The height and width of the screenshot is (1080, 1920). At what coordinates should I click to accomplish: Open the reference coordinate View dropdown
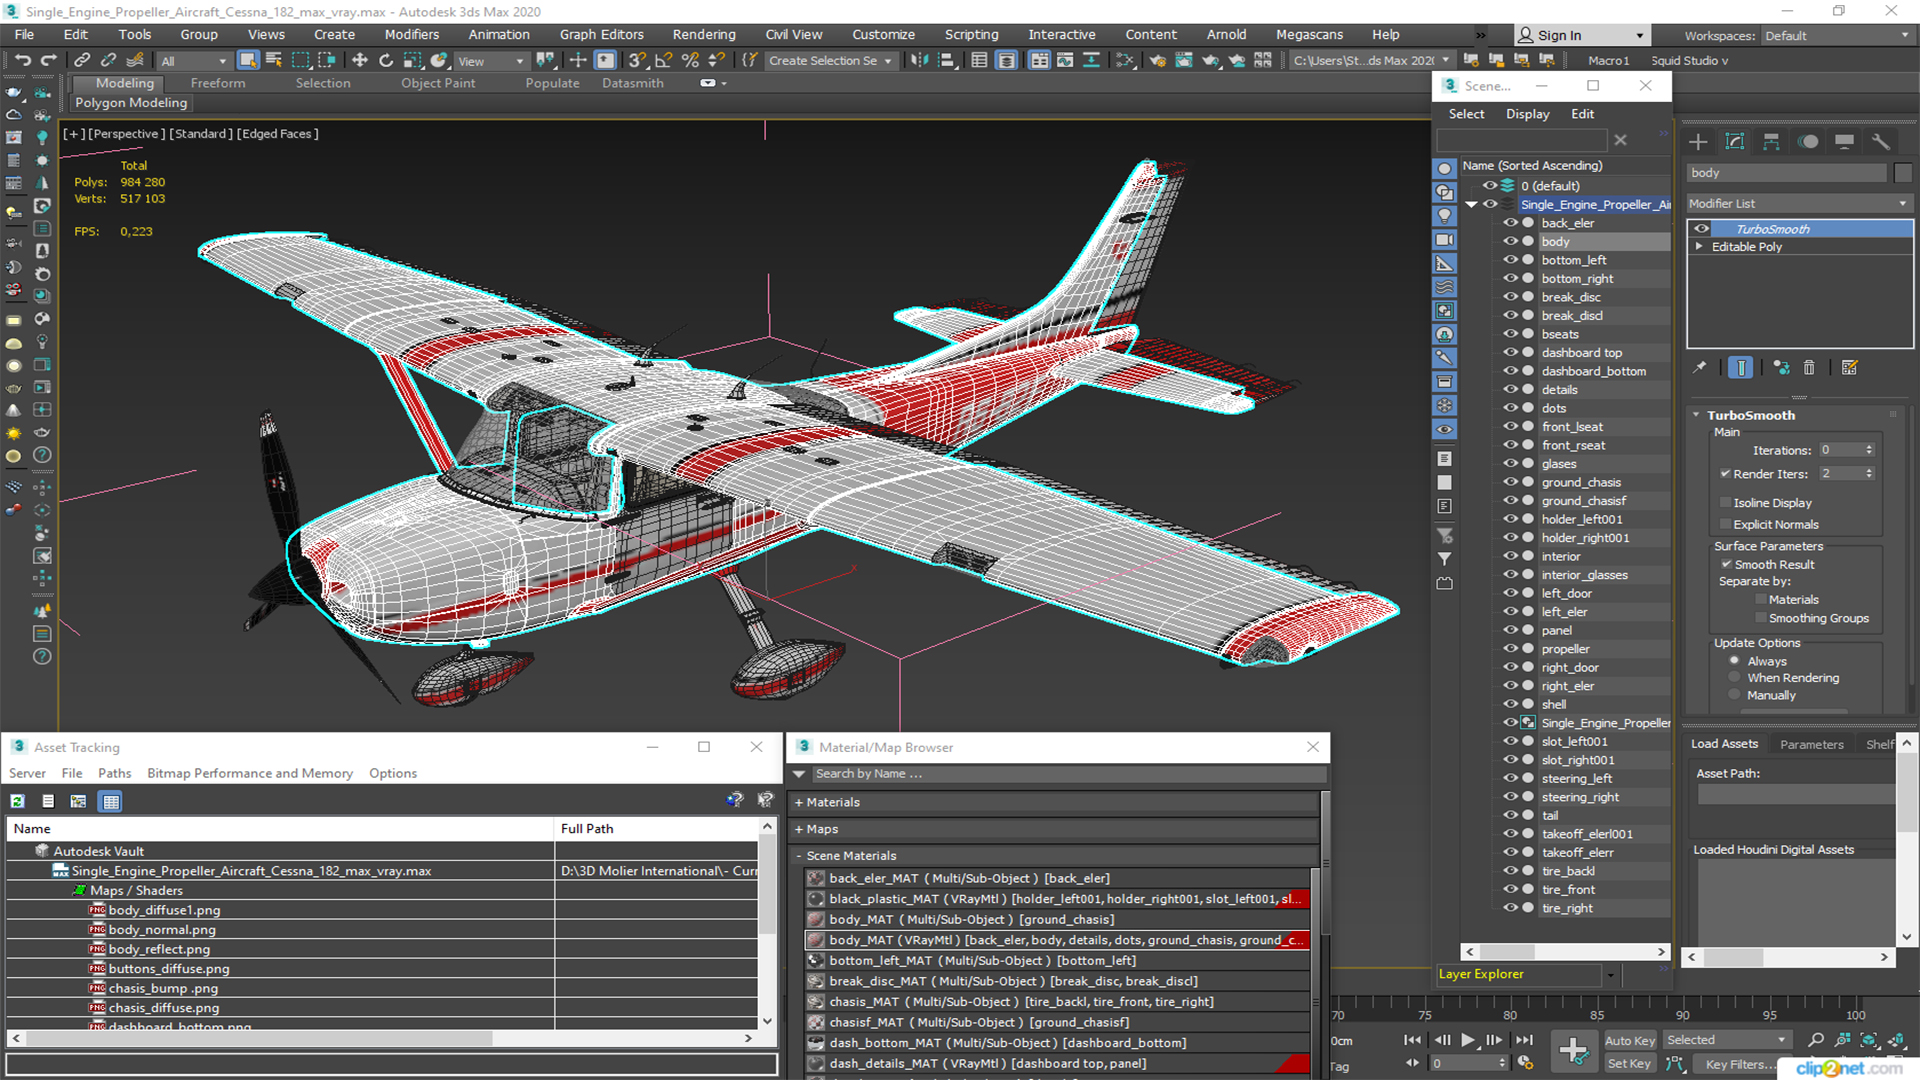click(490, 61)
